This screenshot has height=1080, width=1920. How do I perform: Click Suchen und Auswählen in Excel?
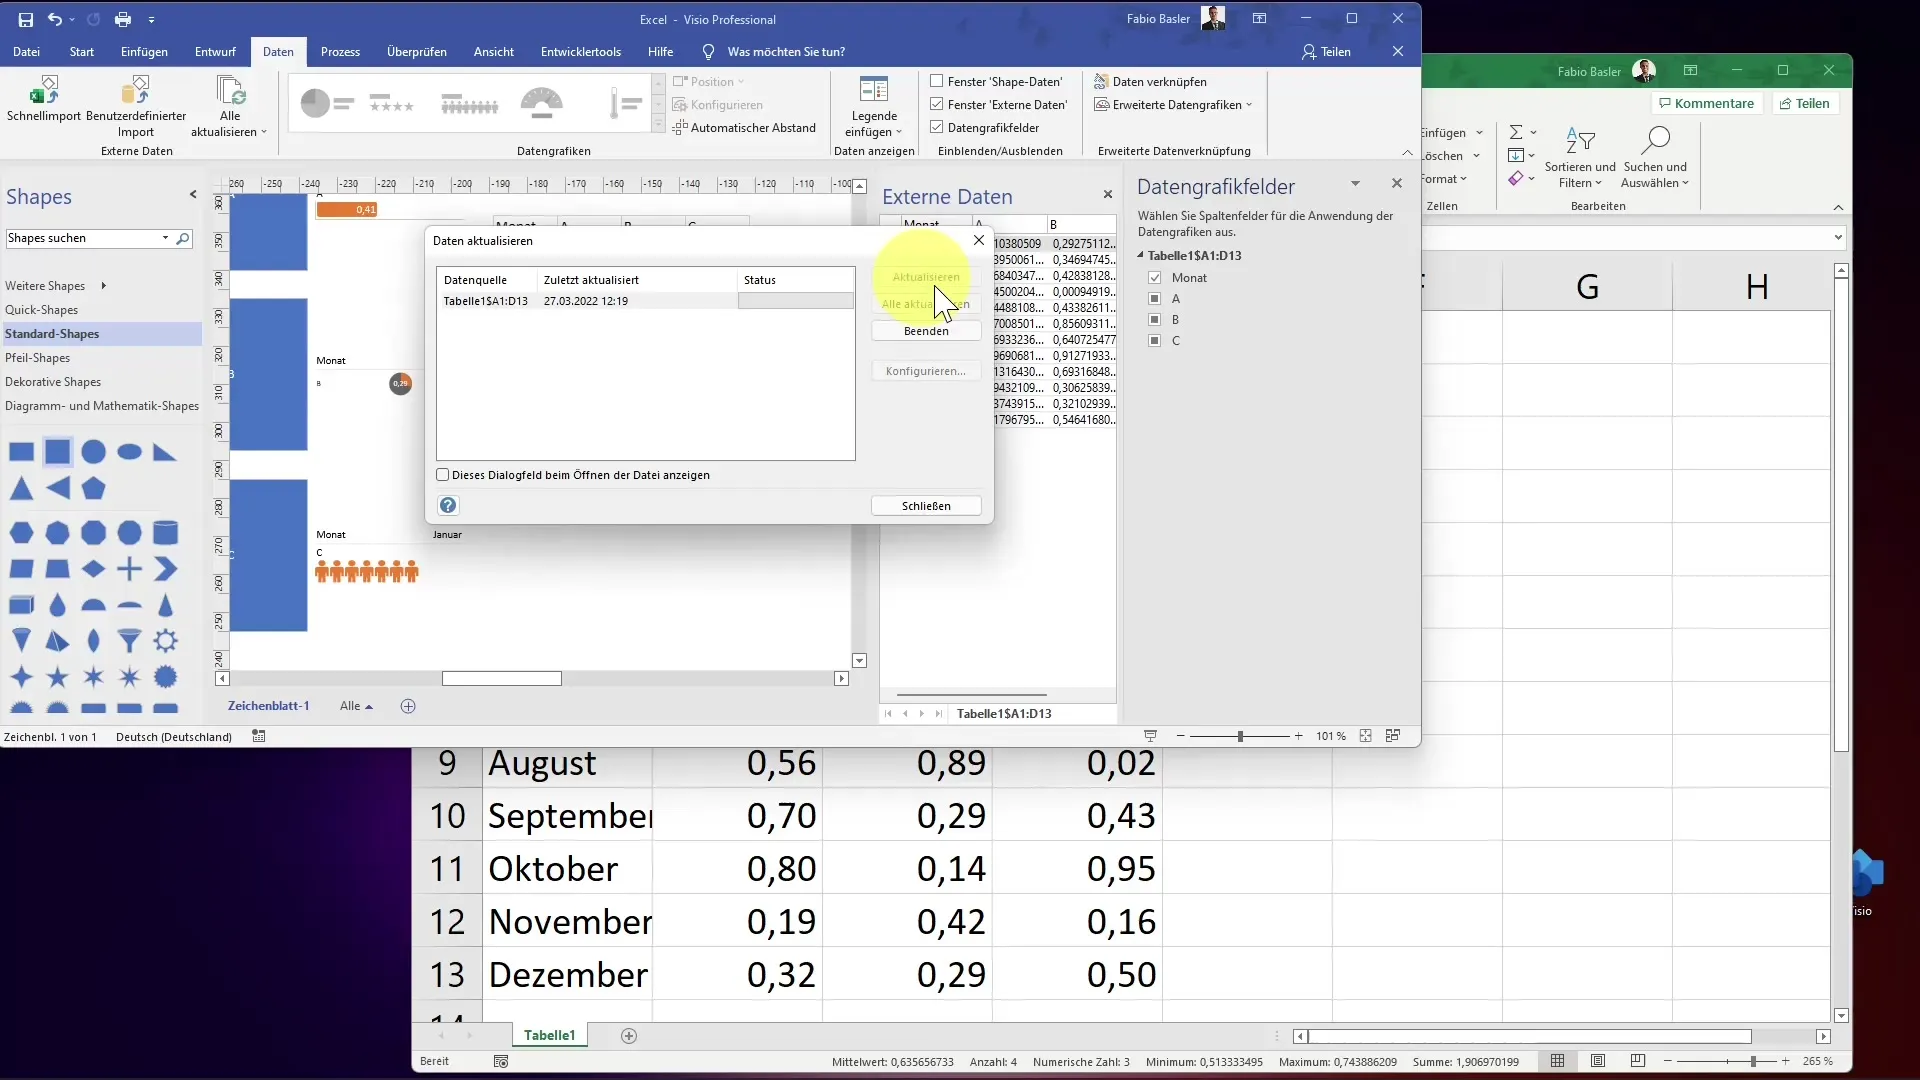coord(1655,156)
